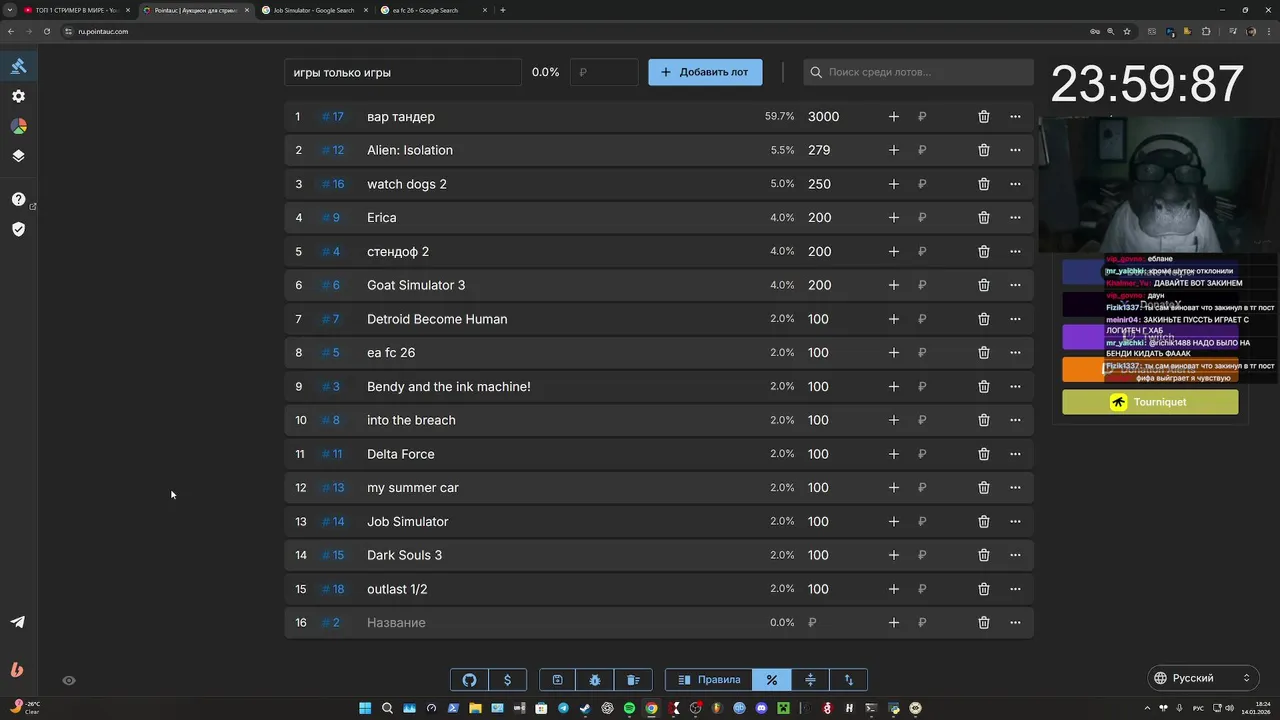Delete Bendy and the ink machine! lot
This screenshot has height=720, width=1280.
[x=984, y=387]
